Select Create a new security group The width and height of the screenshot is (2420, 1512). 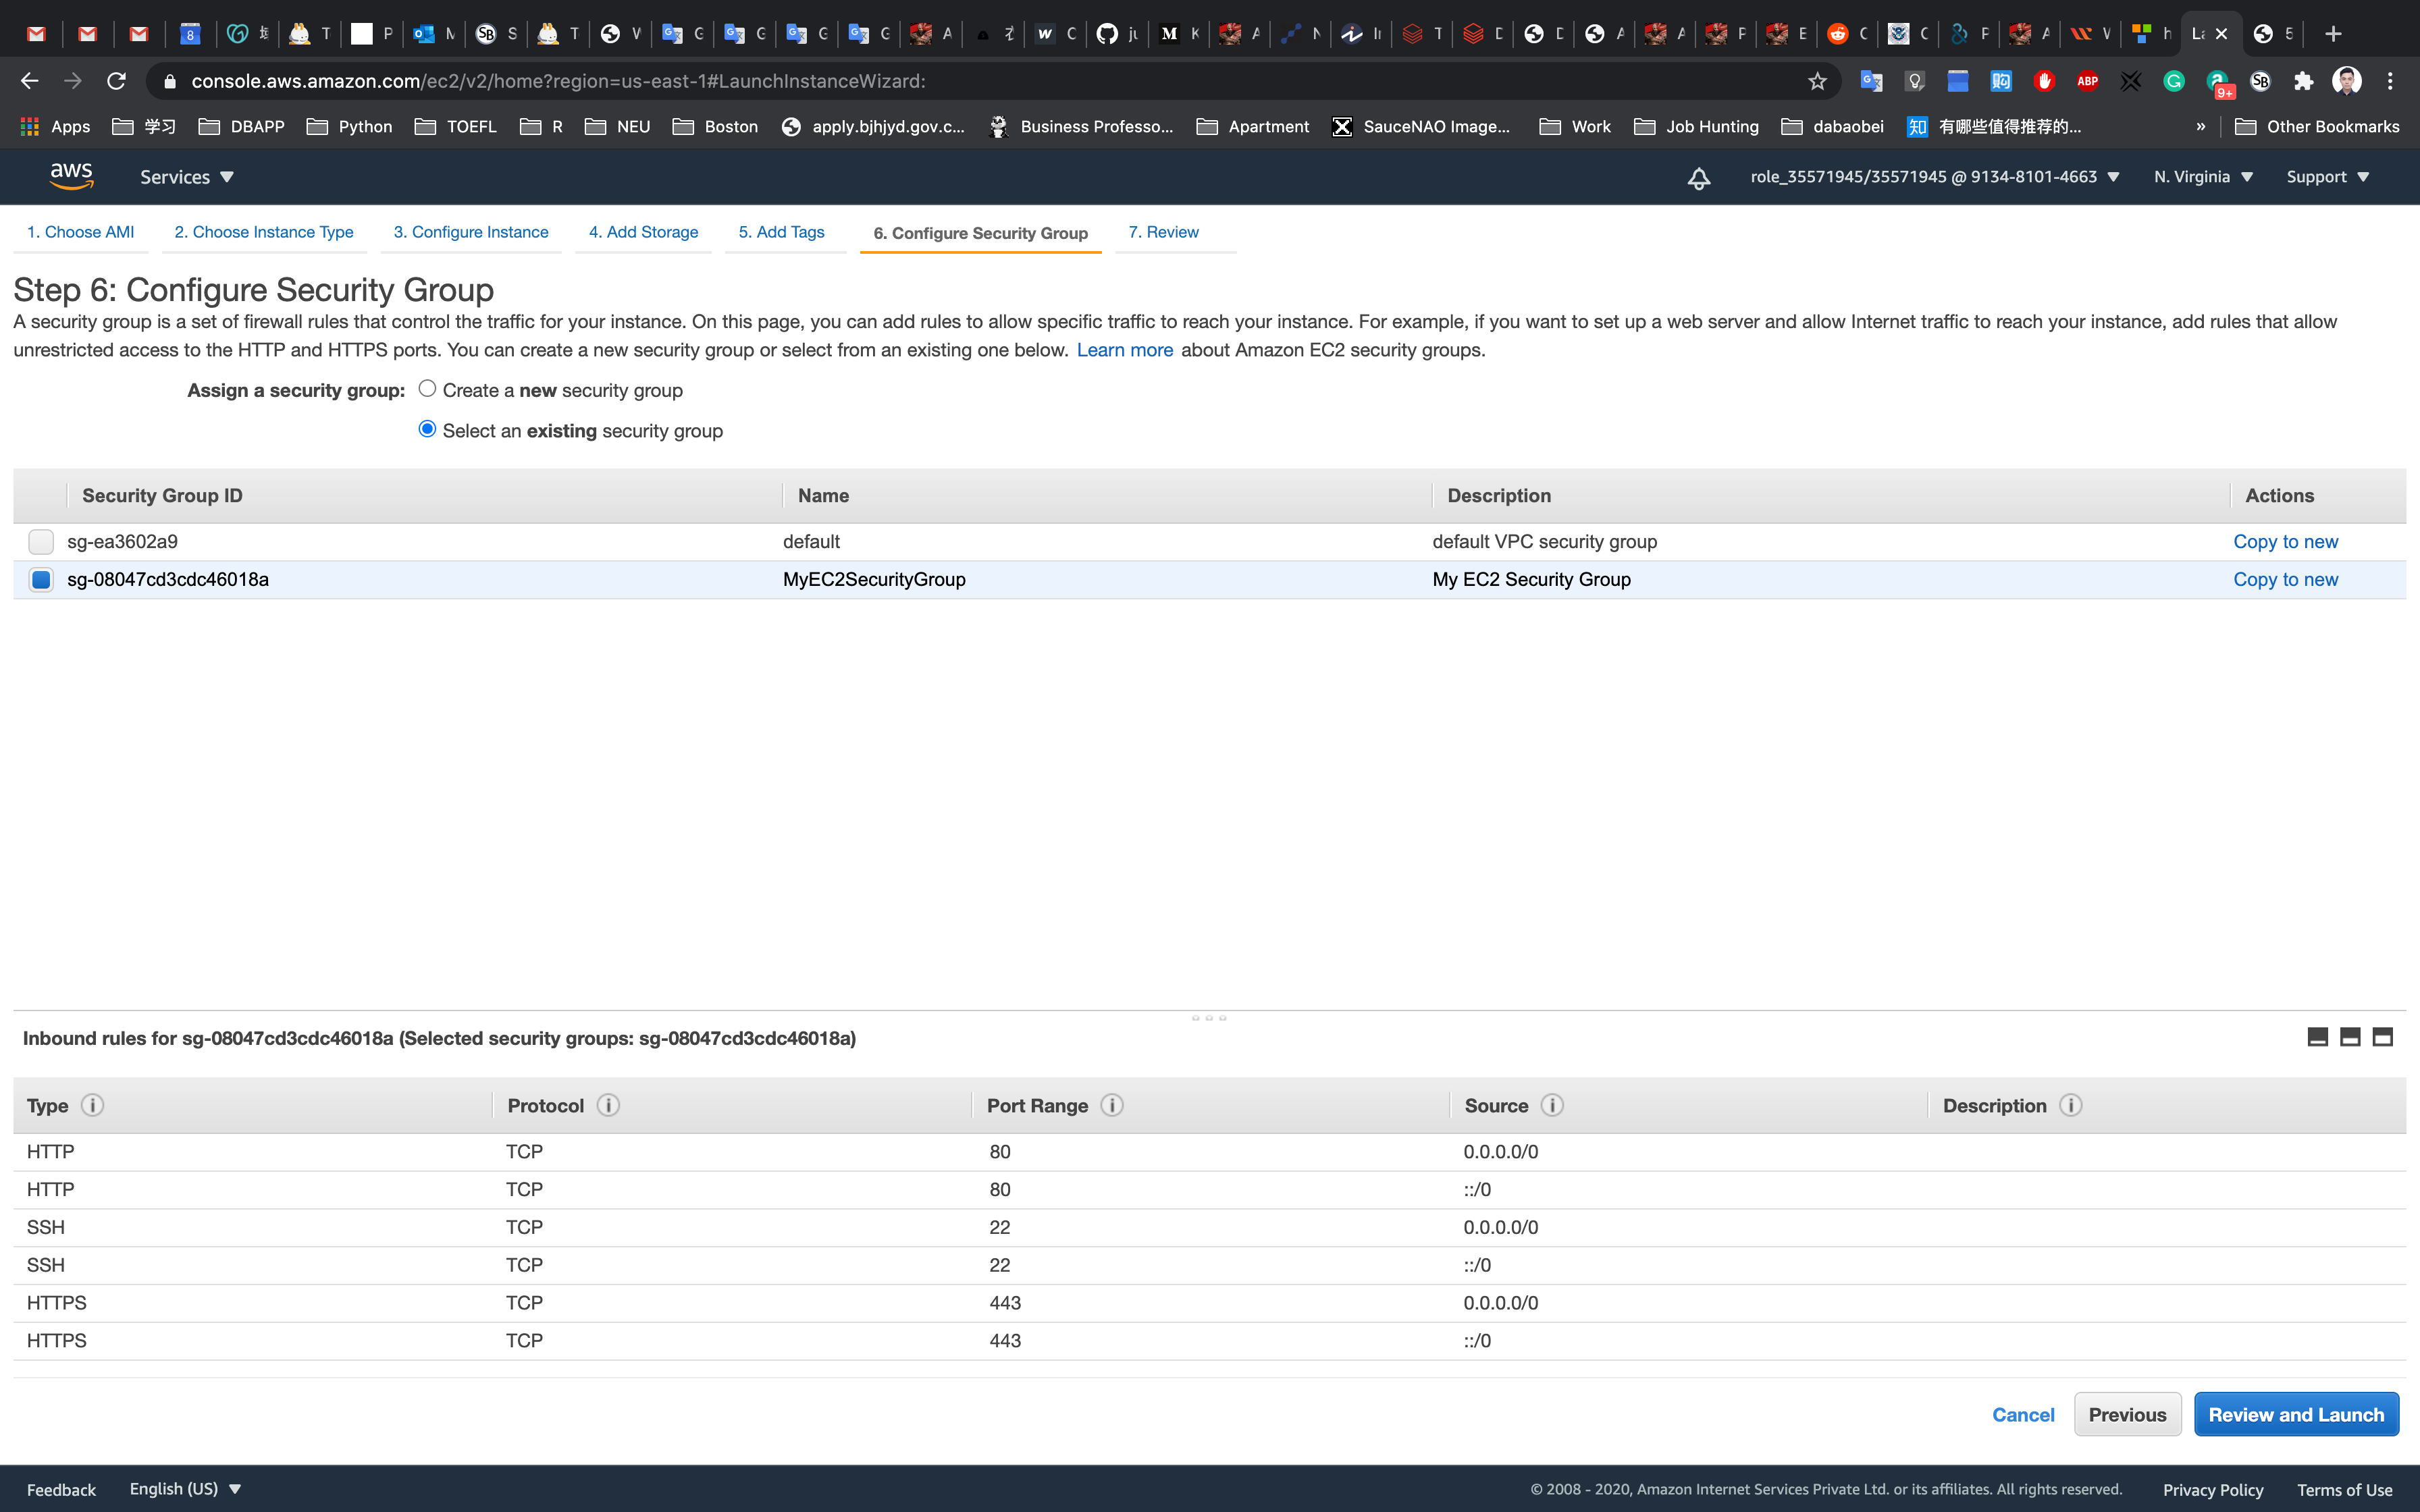pyautogui.click(x=427, y=389)
